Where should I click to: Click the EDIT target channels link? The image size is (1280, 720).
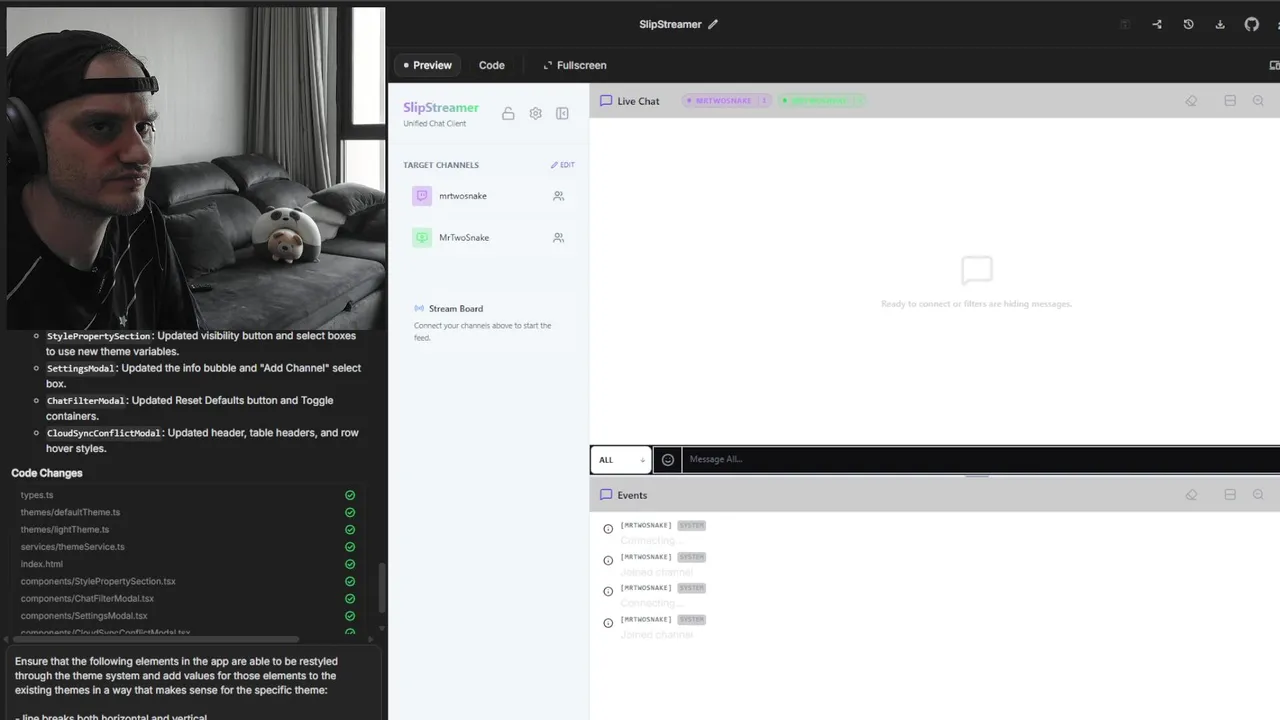pos(563,165)
